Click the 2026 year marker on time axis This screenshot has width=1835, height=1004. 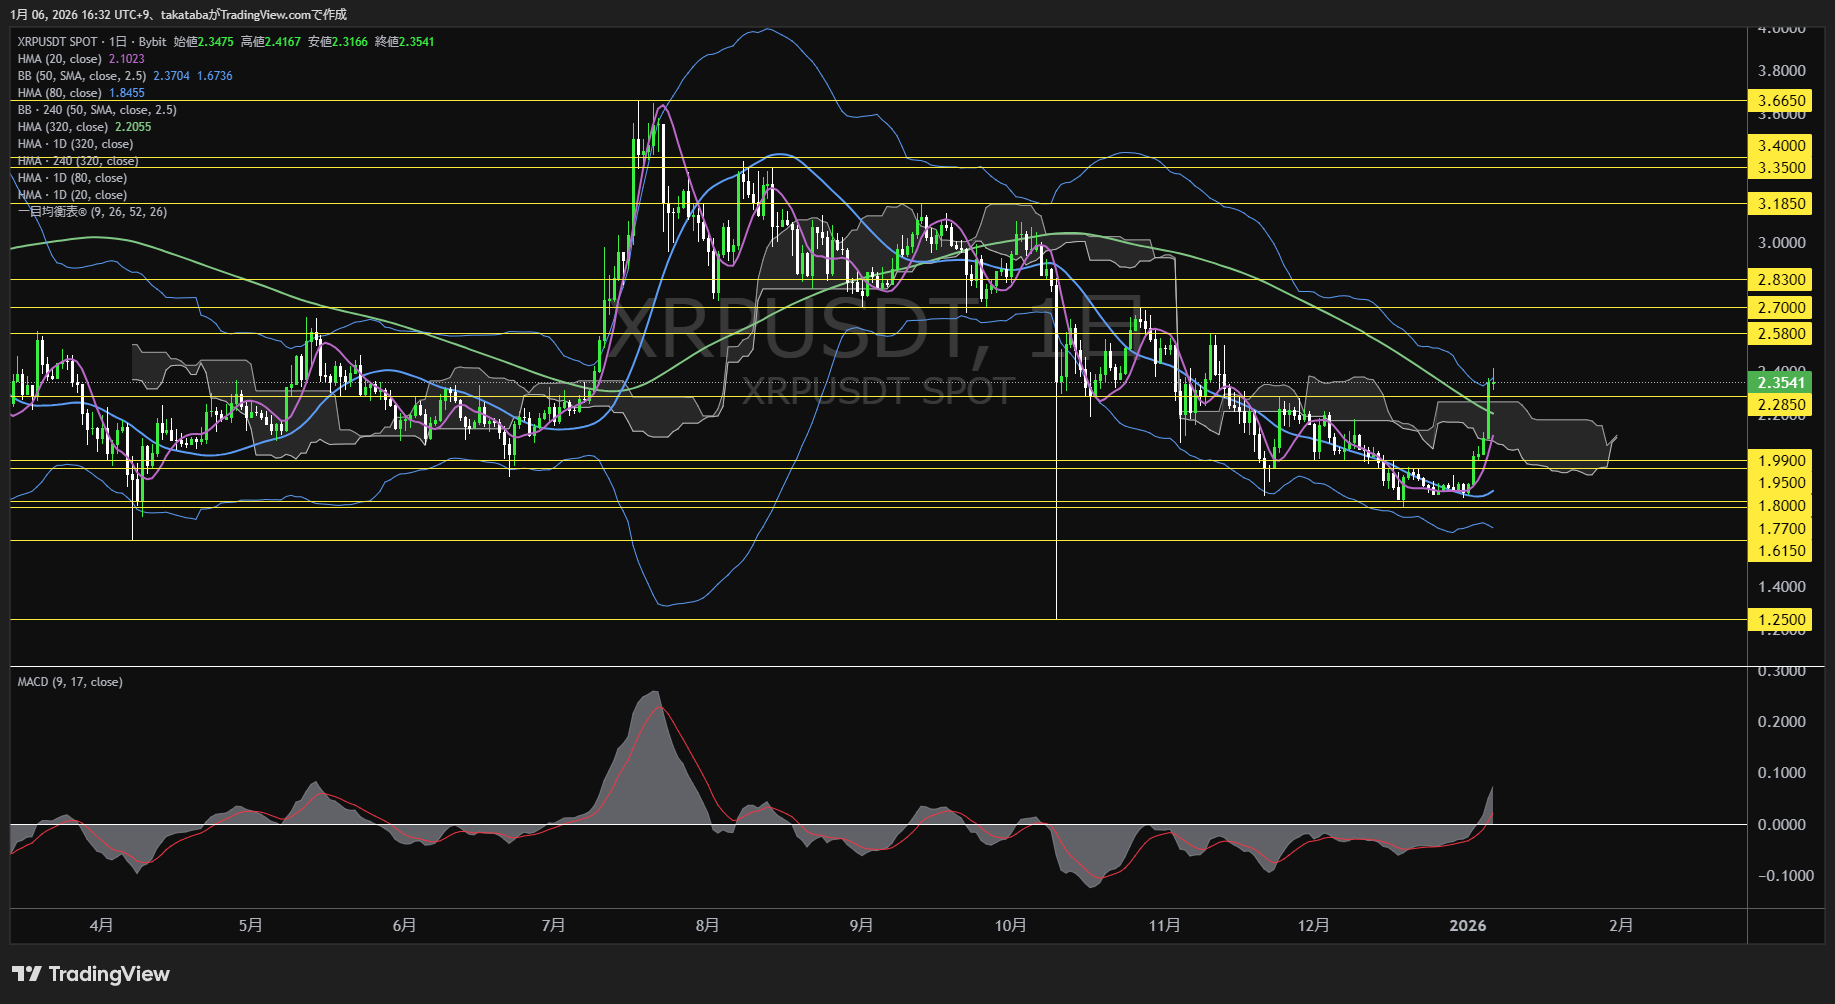(1467, 926)
